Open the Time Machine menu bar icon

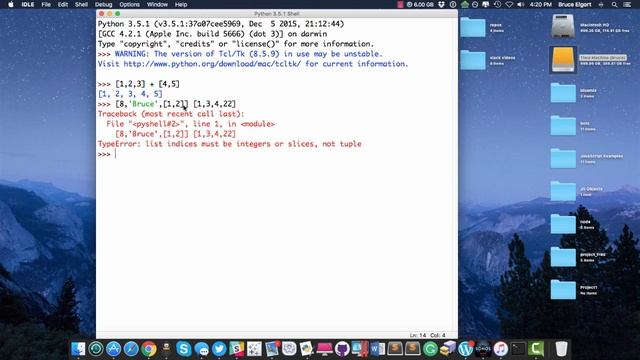point(497,4)
